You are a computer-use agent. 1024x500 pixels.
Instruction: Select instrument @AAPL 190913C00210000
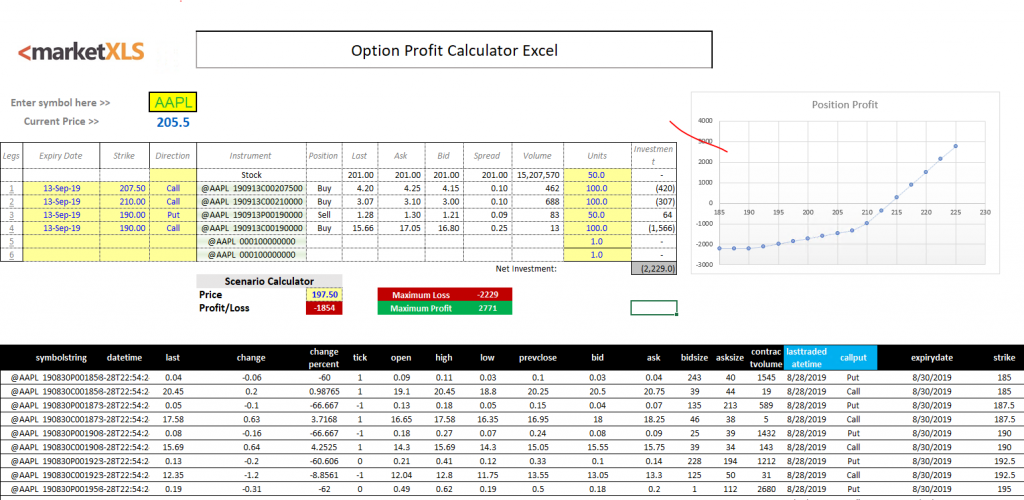(x=251, y=201)
